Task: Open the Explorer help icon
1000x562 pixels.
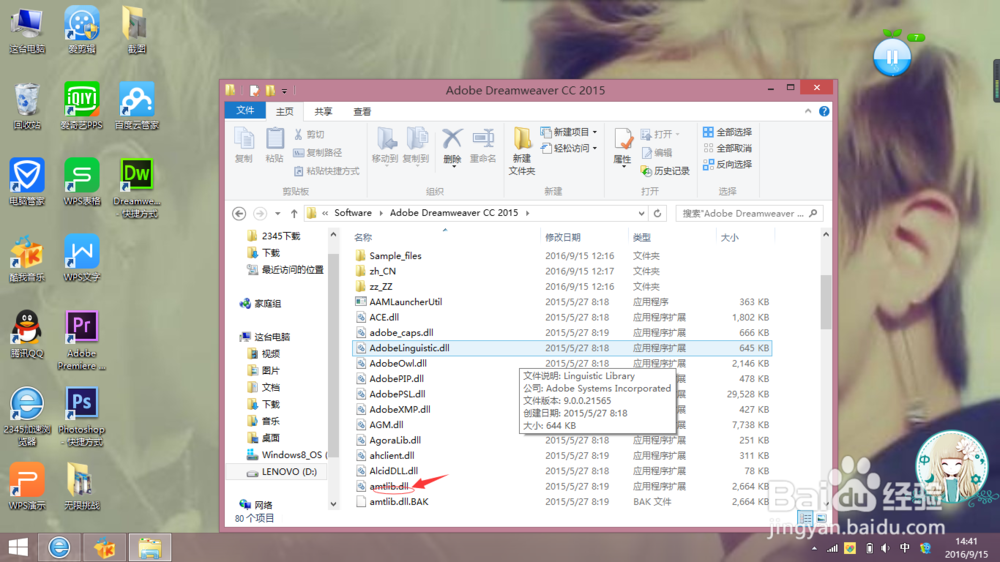Action: [824, 111]
